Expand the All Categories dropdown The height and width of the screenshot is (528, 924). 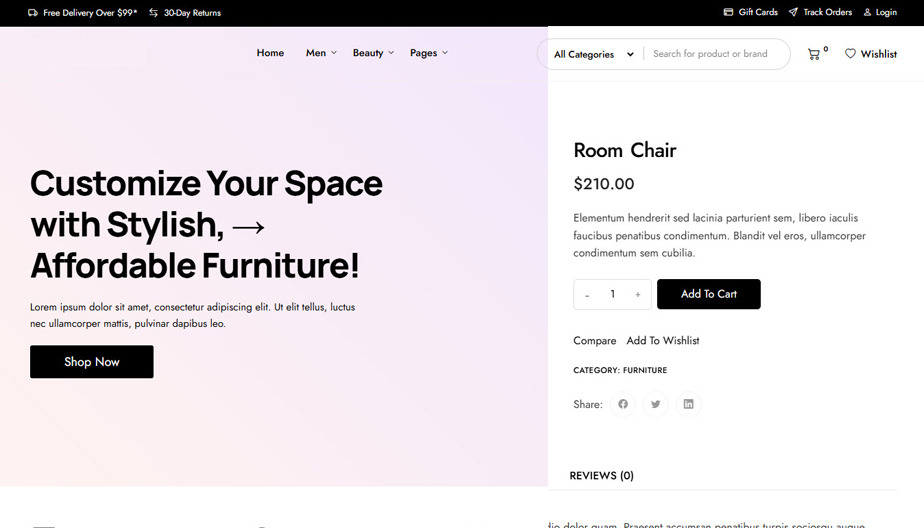(x=594, y=54)
